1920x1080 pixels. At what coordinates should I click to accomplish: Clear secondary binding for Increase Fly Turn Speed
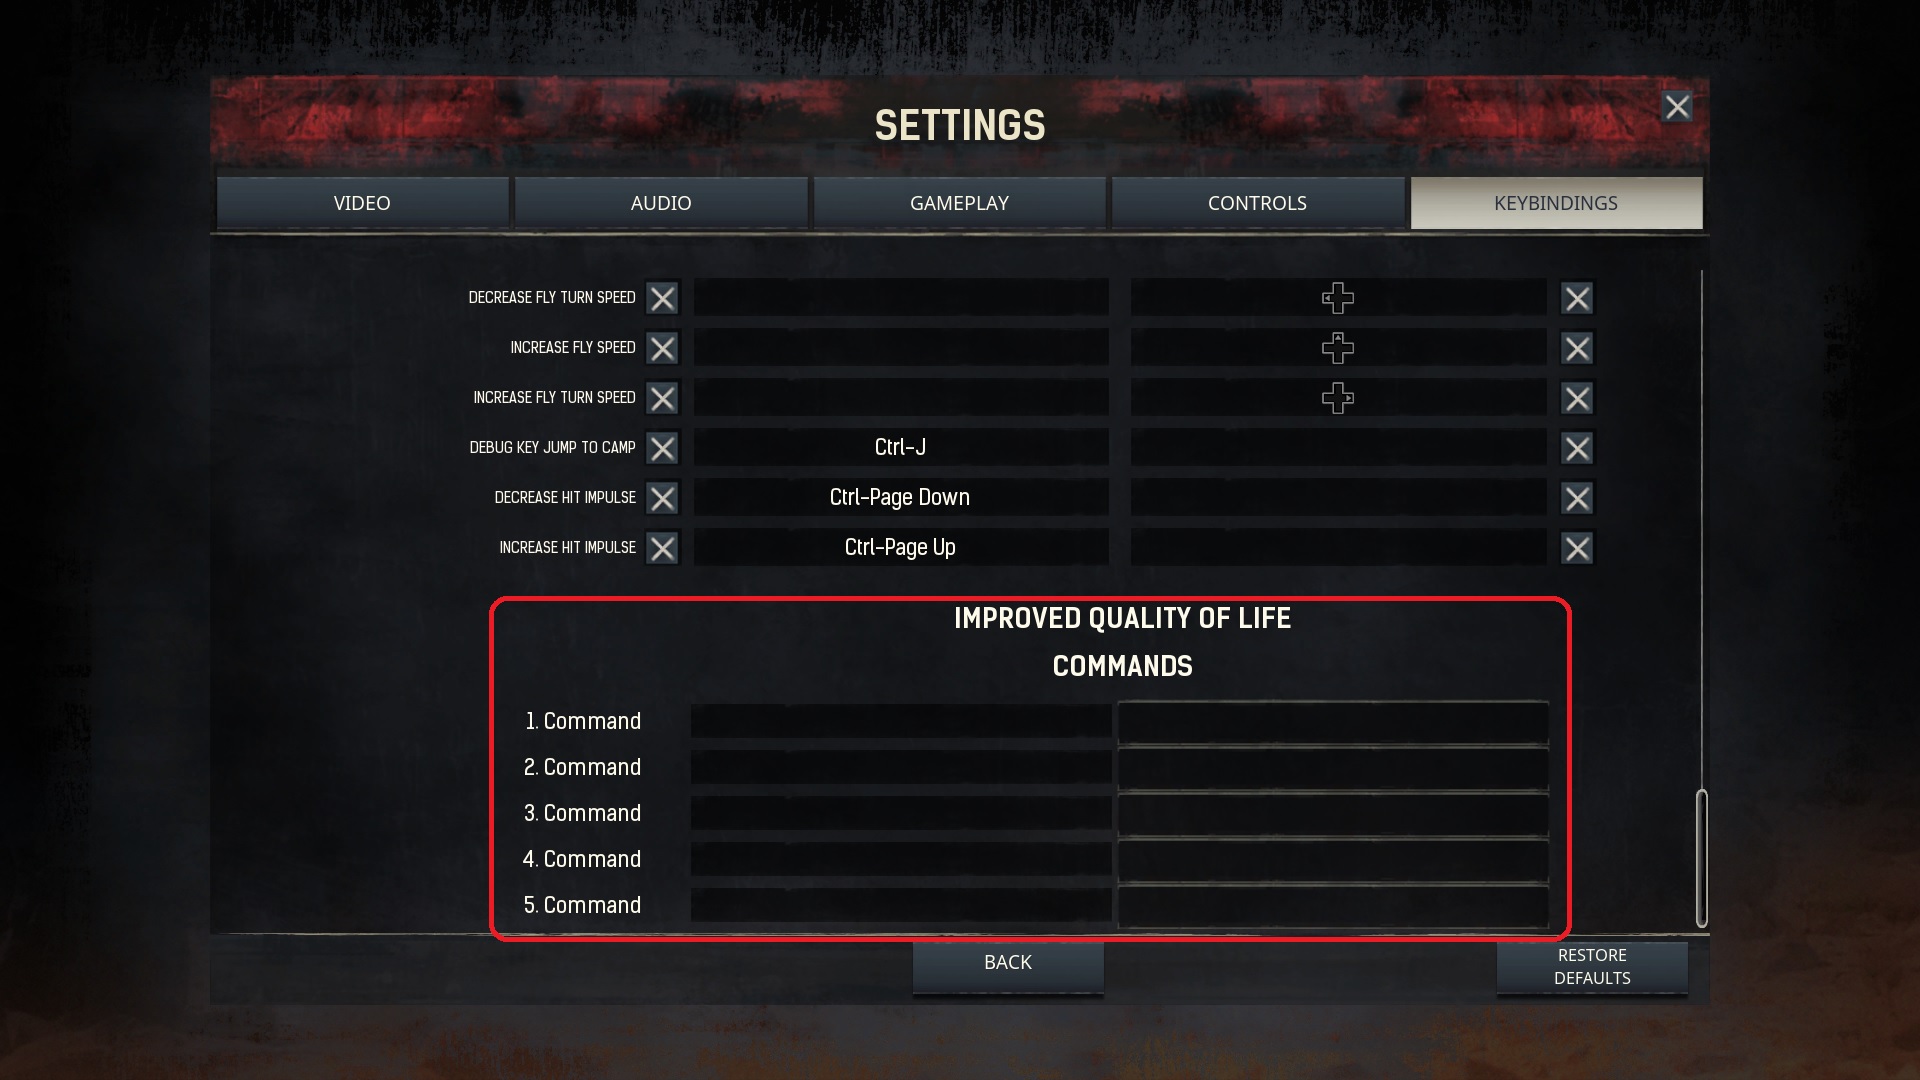pos(1577,398)
